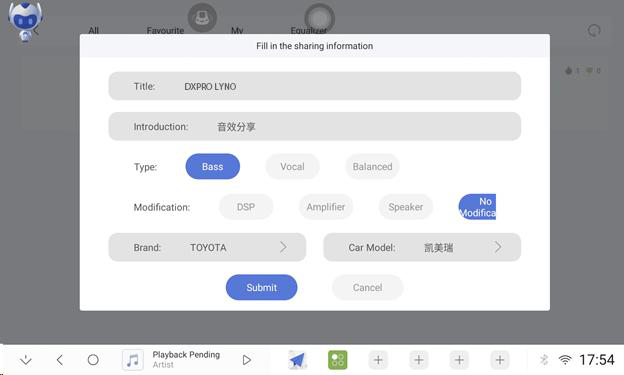The width and height of the screenshot is (624, 375).
Task: Open the Brand TOYOTA selector
Action: tap(207, 247)
